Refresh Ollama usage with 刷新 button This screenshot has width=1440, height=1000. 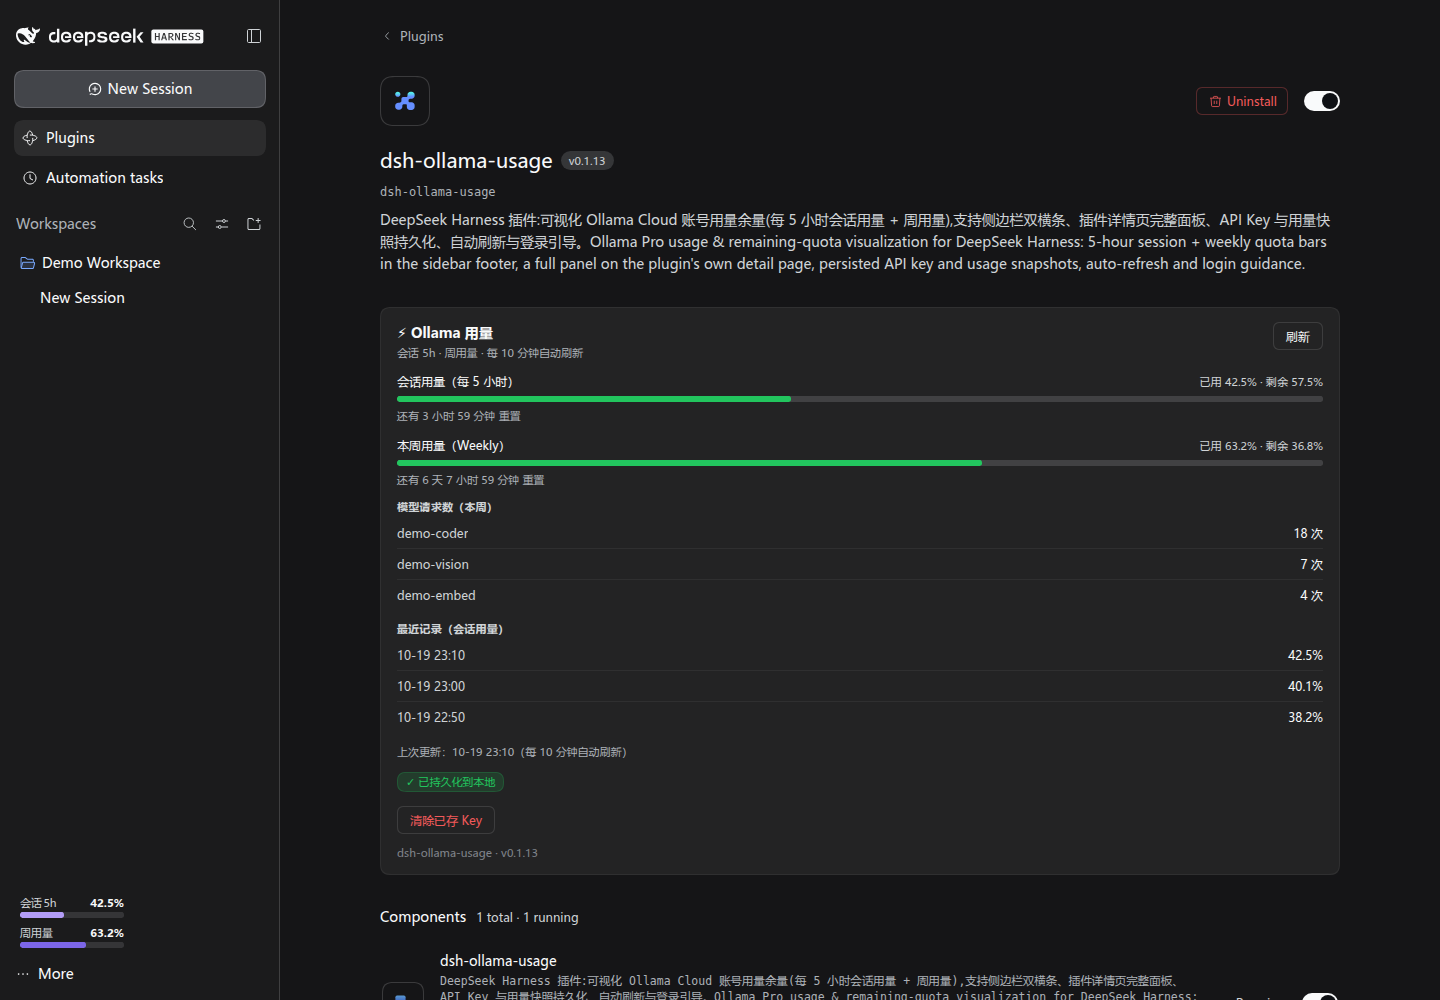1298,337
